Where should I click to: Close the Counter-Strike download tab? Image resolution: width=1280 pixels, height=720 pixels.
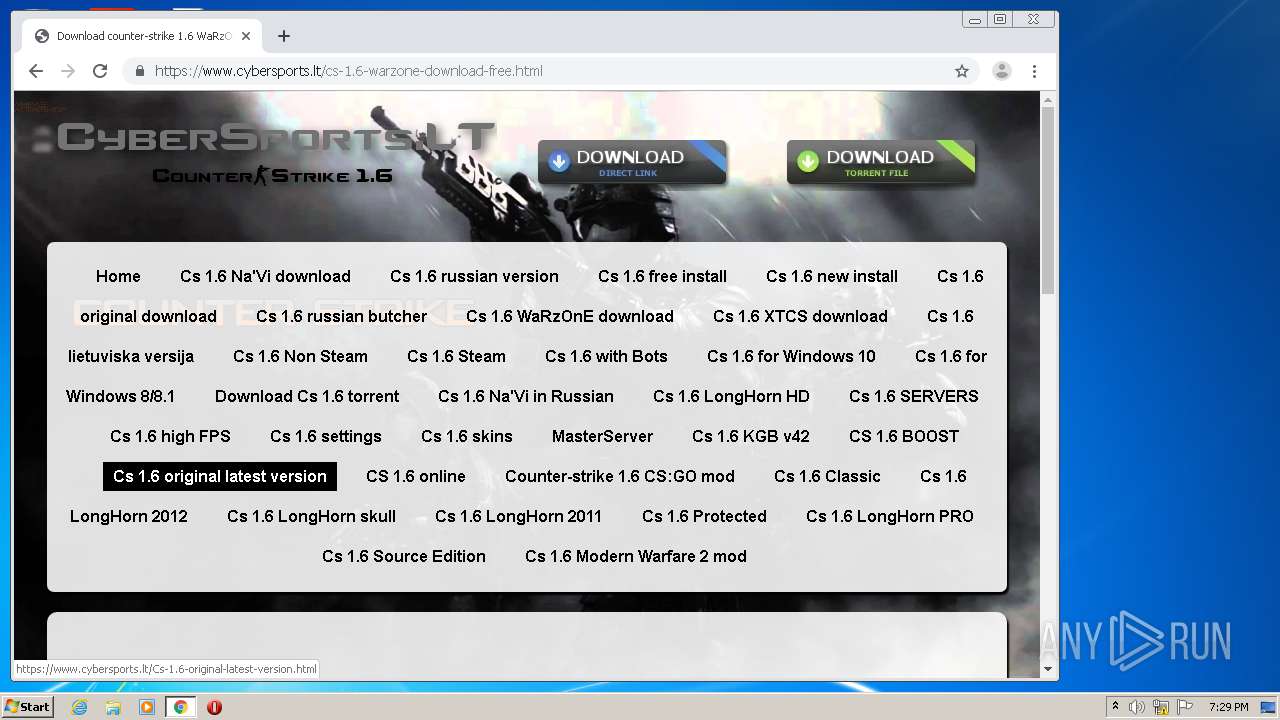246,36
